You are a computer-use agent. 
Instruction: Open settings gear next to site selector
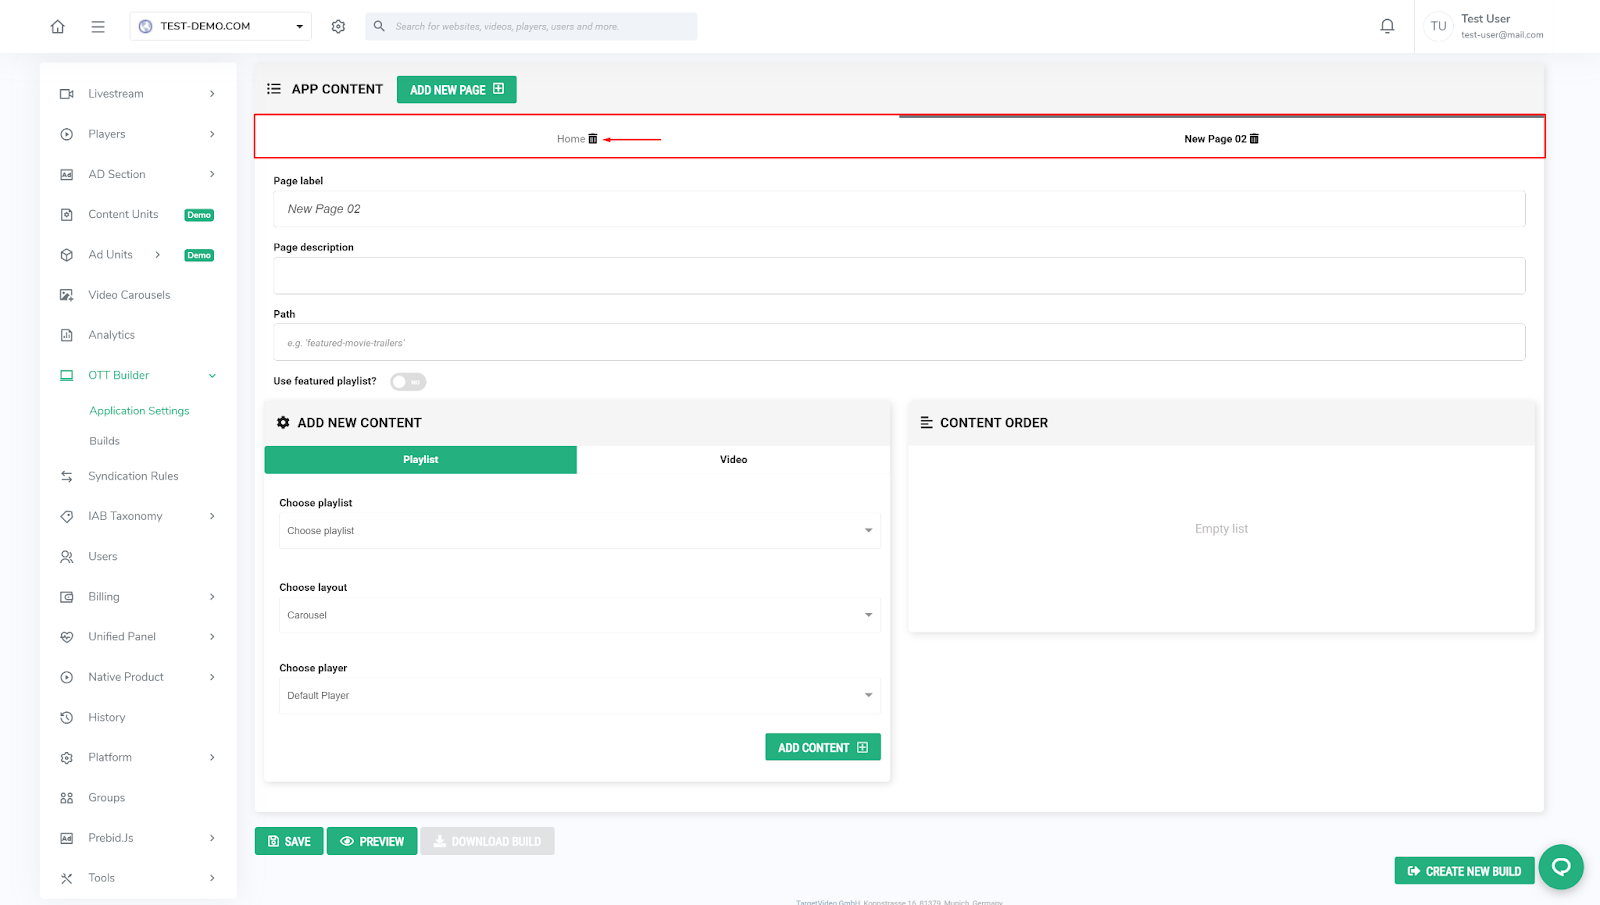(x=338, y=27)
